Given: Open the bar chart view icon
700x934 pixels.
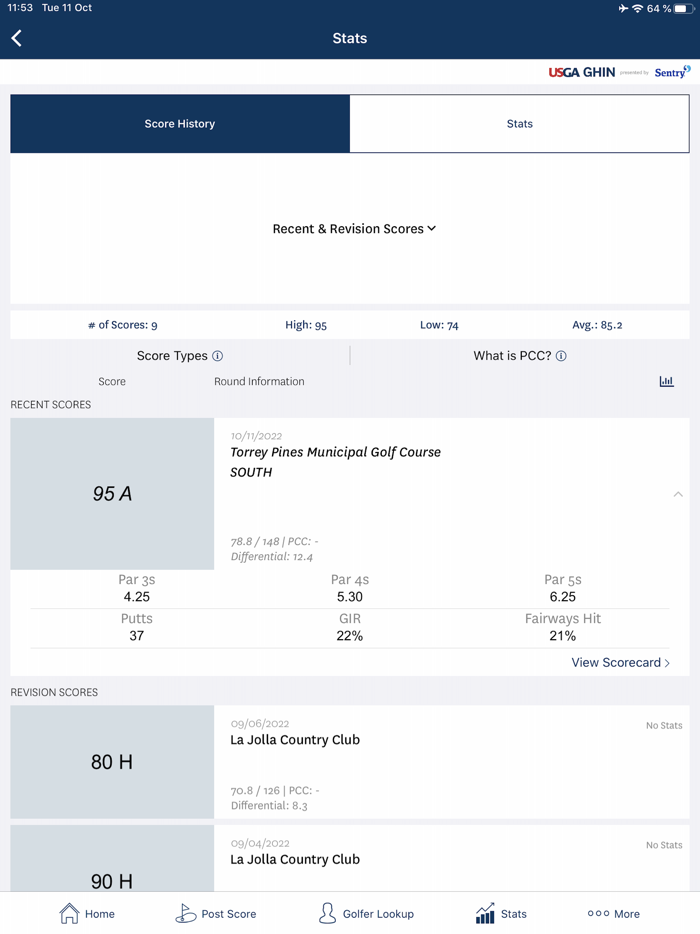Looking at the screenshot, I should [666, 381].
